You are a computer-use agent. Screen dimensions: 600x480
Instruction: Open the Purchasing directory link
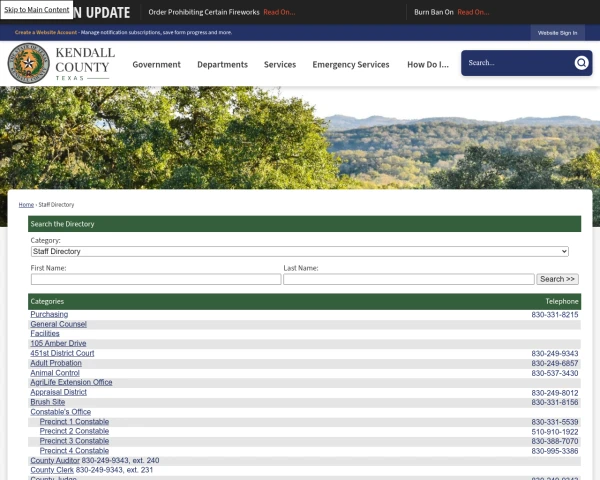[49, 314]
